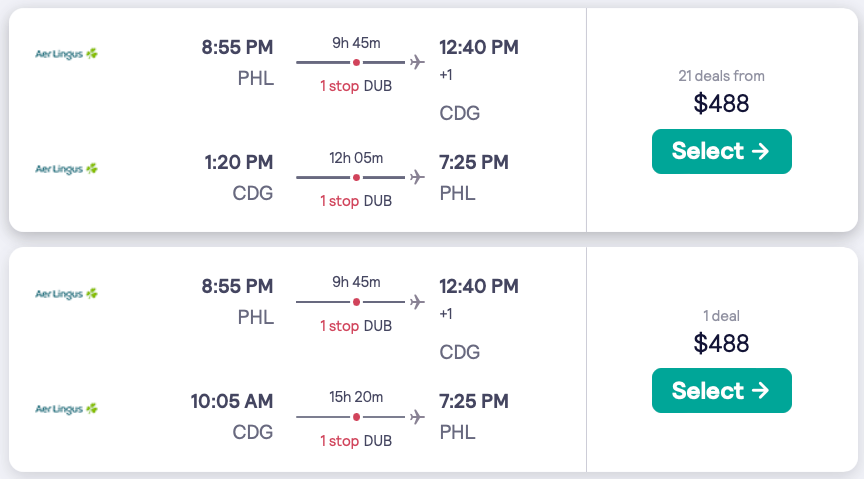The width and height of the screenshot is (864, 479).
Task: Click the "21 deals from" label
Action: point(721,76)
